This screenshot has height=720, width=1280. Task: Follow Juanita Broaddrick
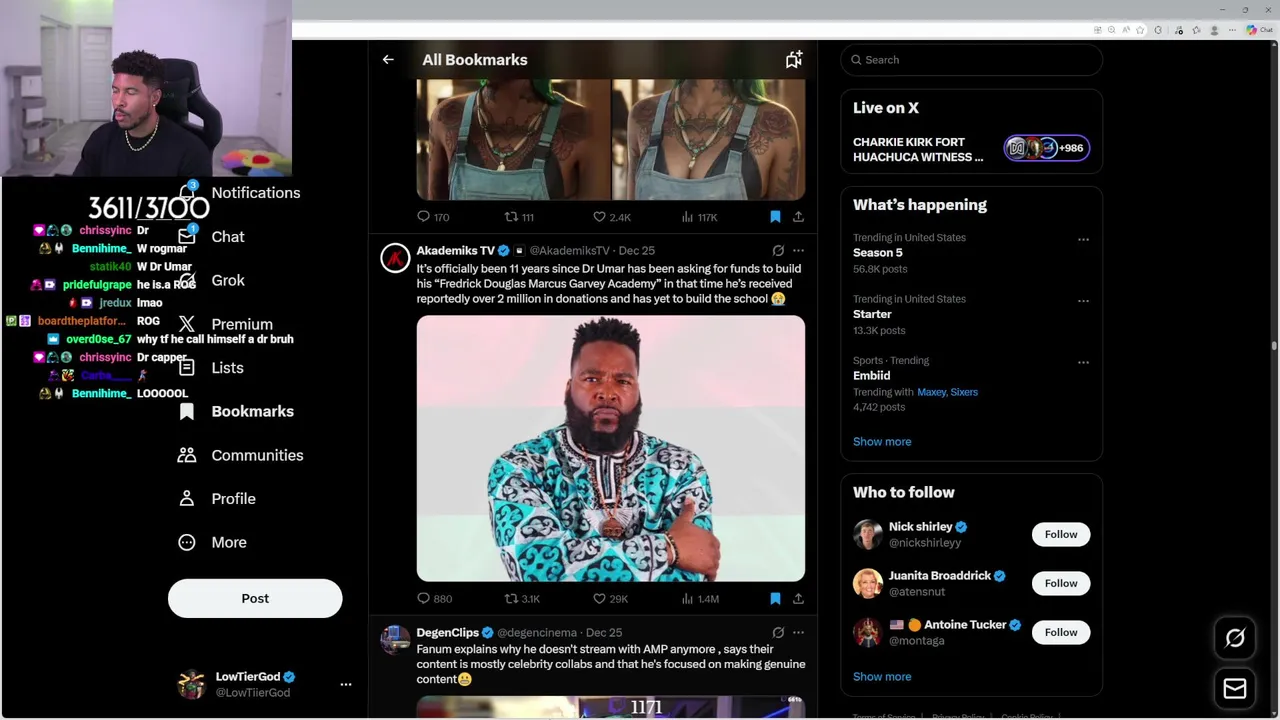tap(1061, 583)
